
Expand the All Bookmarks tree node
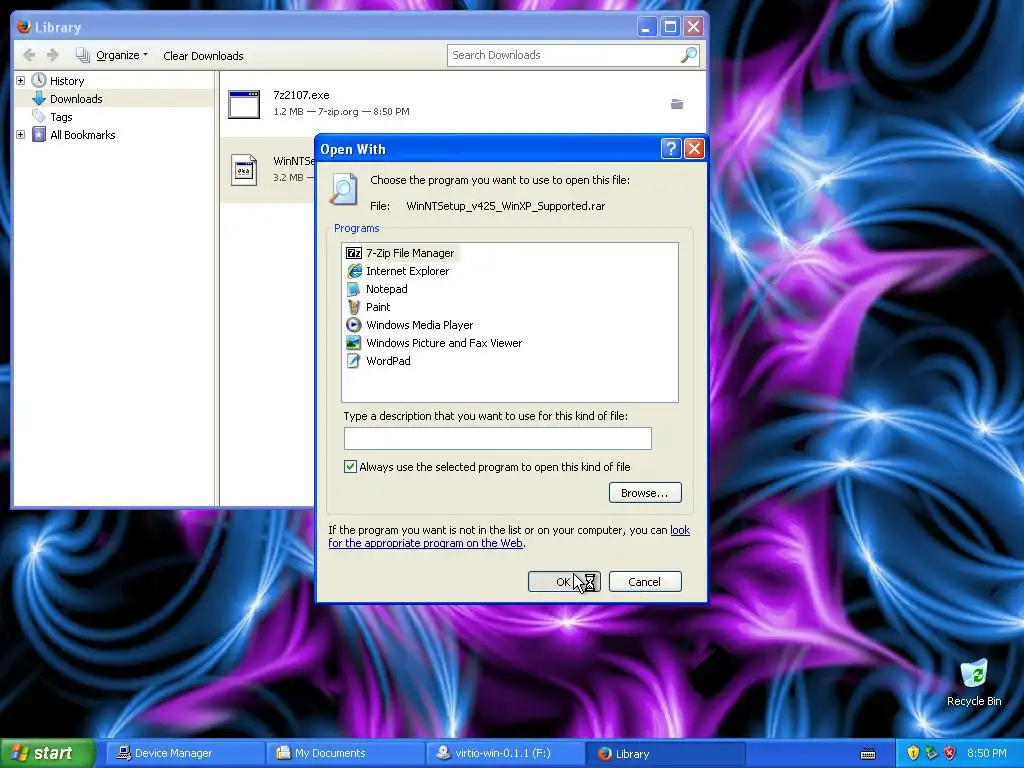[x=20, y=135]
